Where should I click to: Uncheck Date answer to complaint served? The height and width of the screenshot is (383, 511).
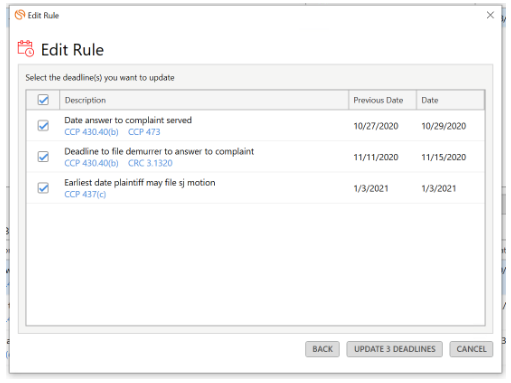(43, 126)
